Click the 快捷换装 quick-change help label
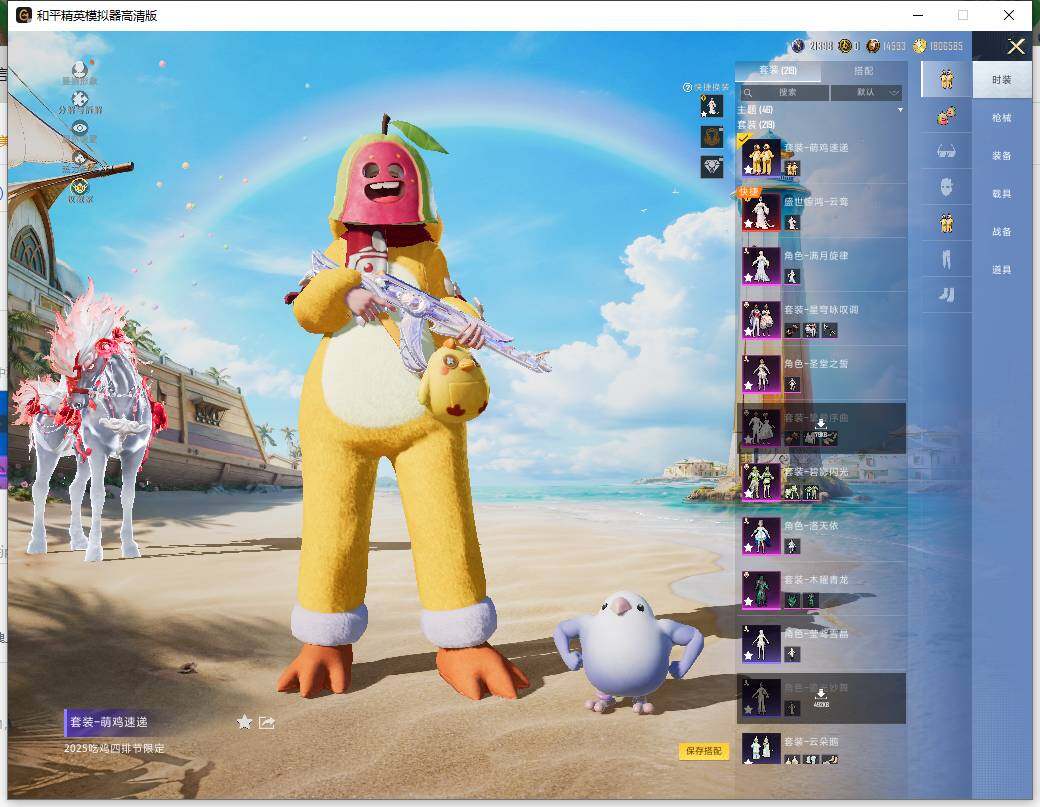 [x=706, y=87]
